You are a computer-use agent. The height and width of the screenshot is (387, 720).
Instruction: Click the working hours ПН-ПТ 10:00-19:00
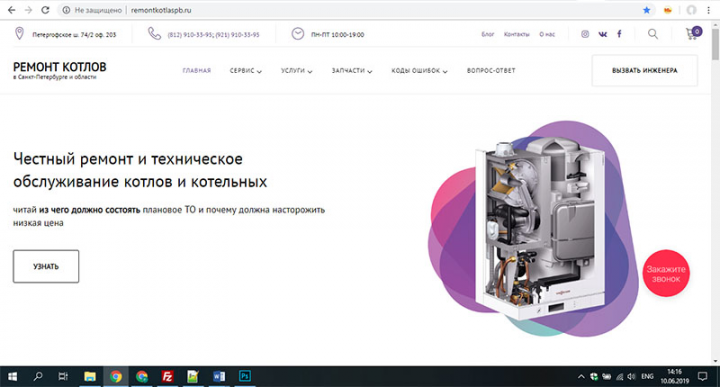pos(338,34)
